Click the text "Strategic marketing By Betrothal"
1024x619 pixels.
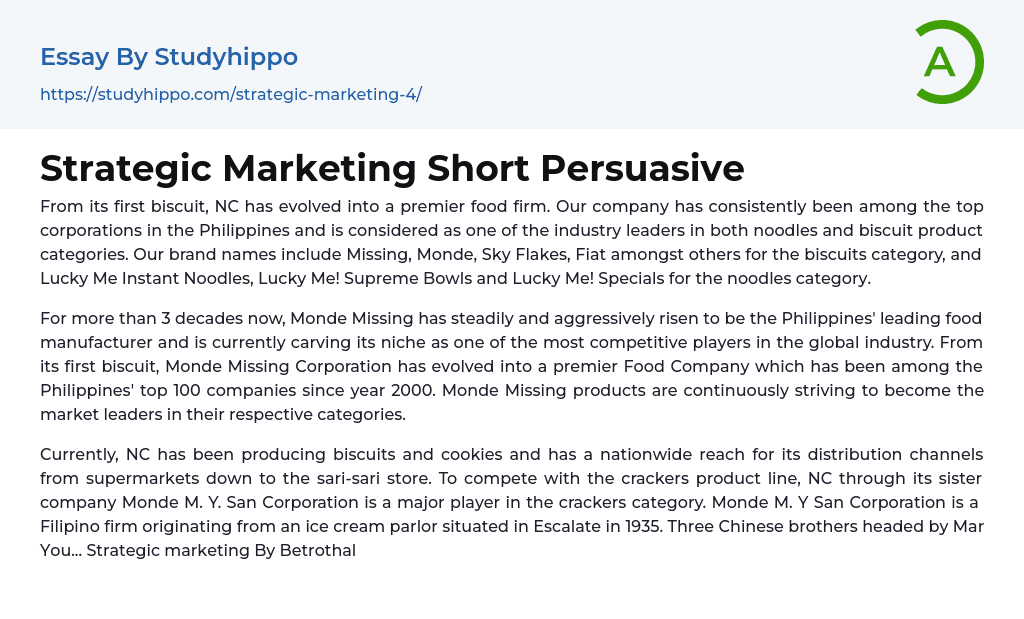point(221,550)
